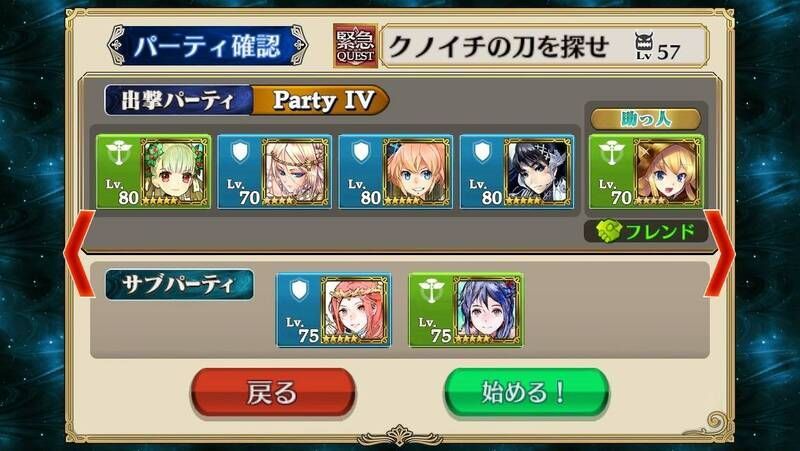Tap the blonde Lv. 70 helper character
Screen dimensions: 800x451
tap(646, 171)
